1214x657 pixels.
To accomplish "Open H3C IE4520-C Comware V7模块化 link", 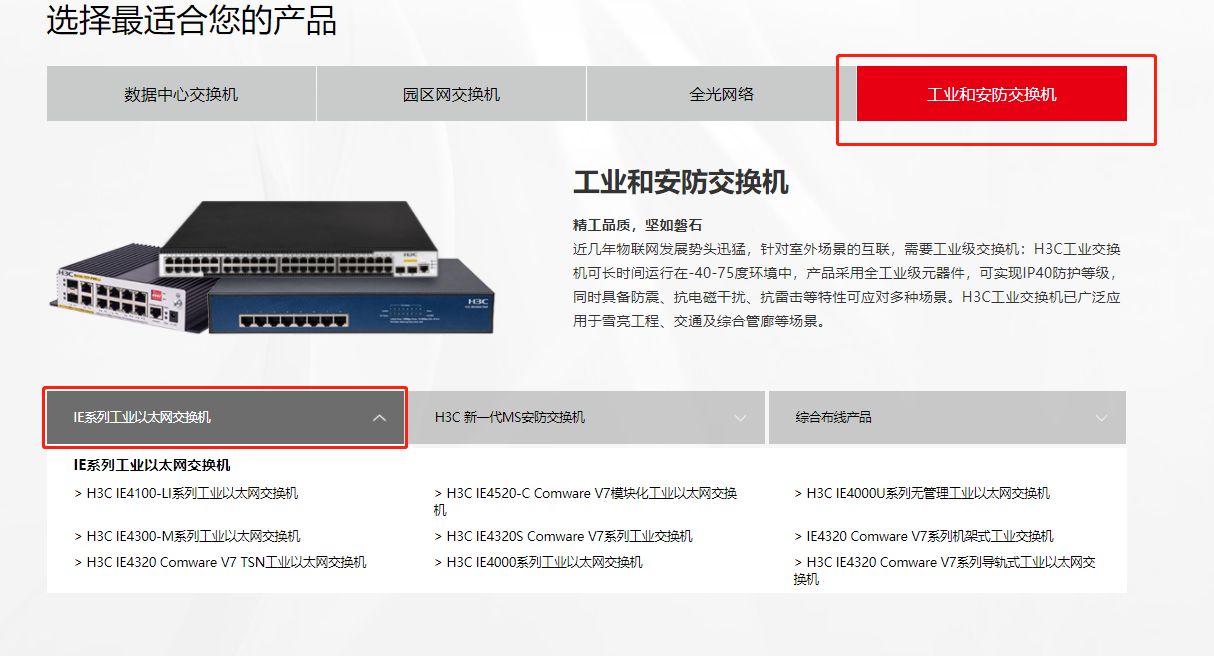I will coord(586,501).
